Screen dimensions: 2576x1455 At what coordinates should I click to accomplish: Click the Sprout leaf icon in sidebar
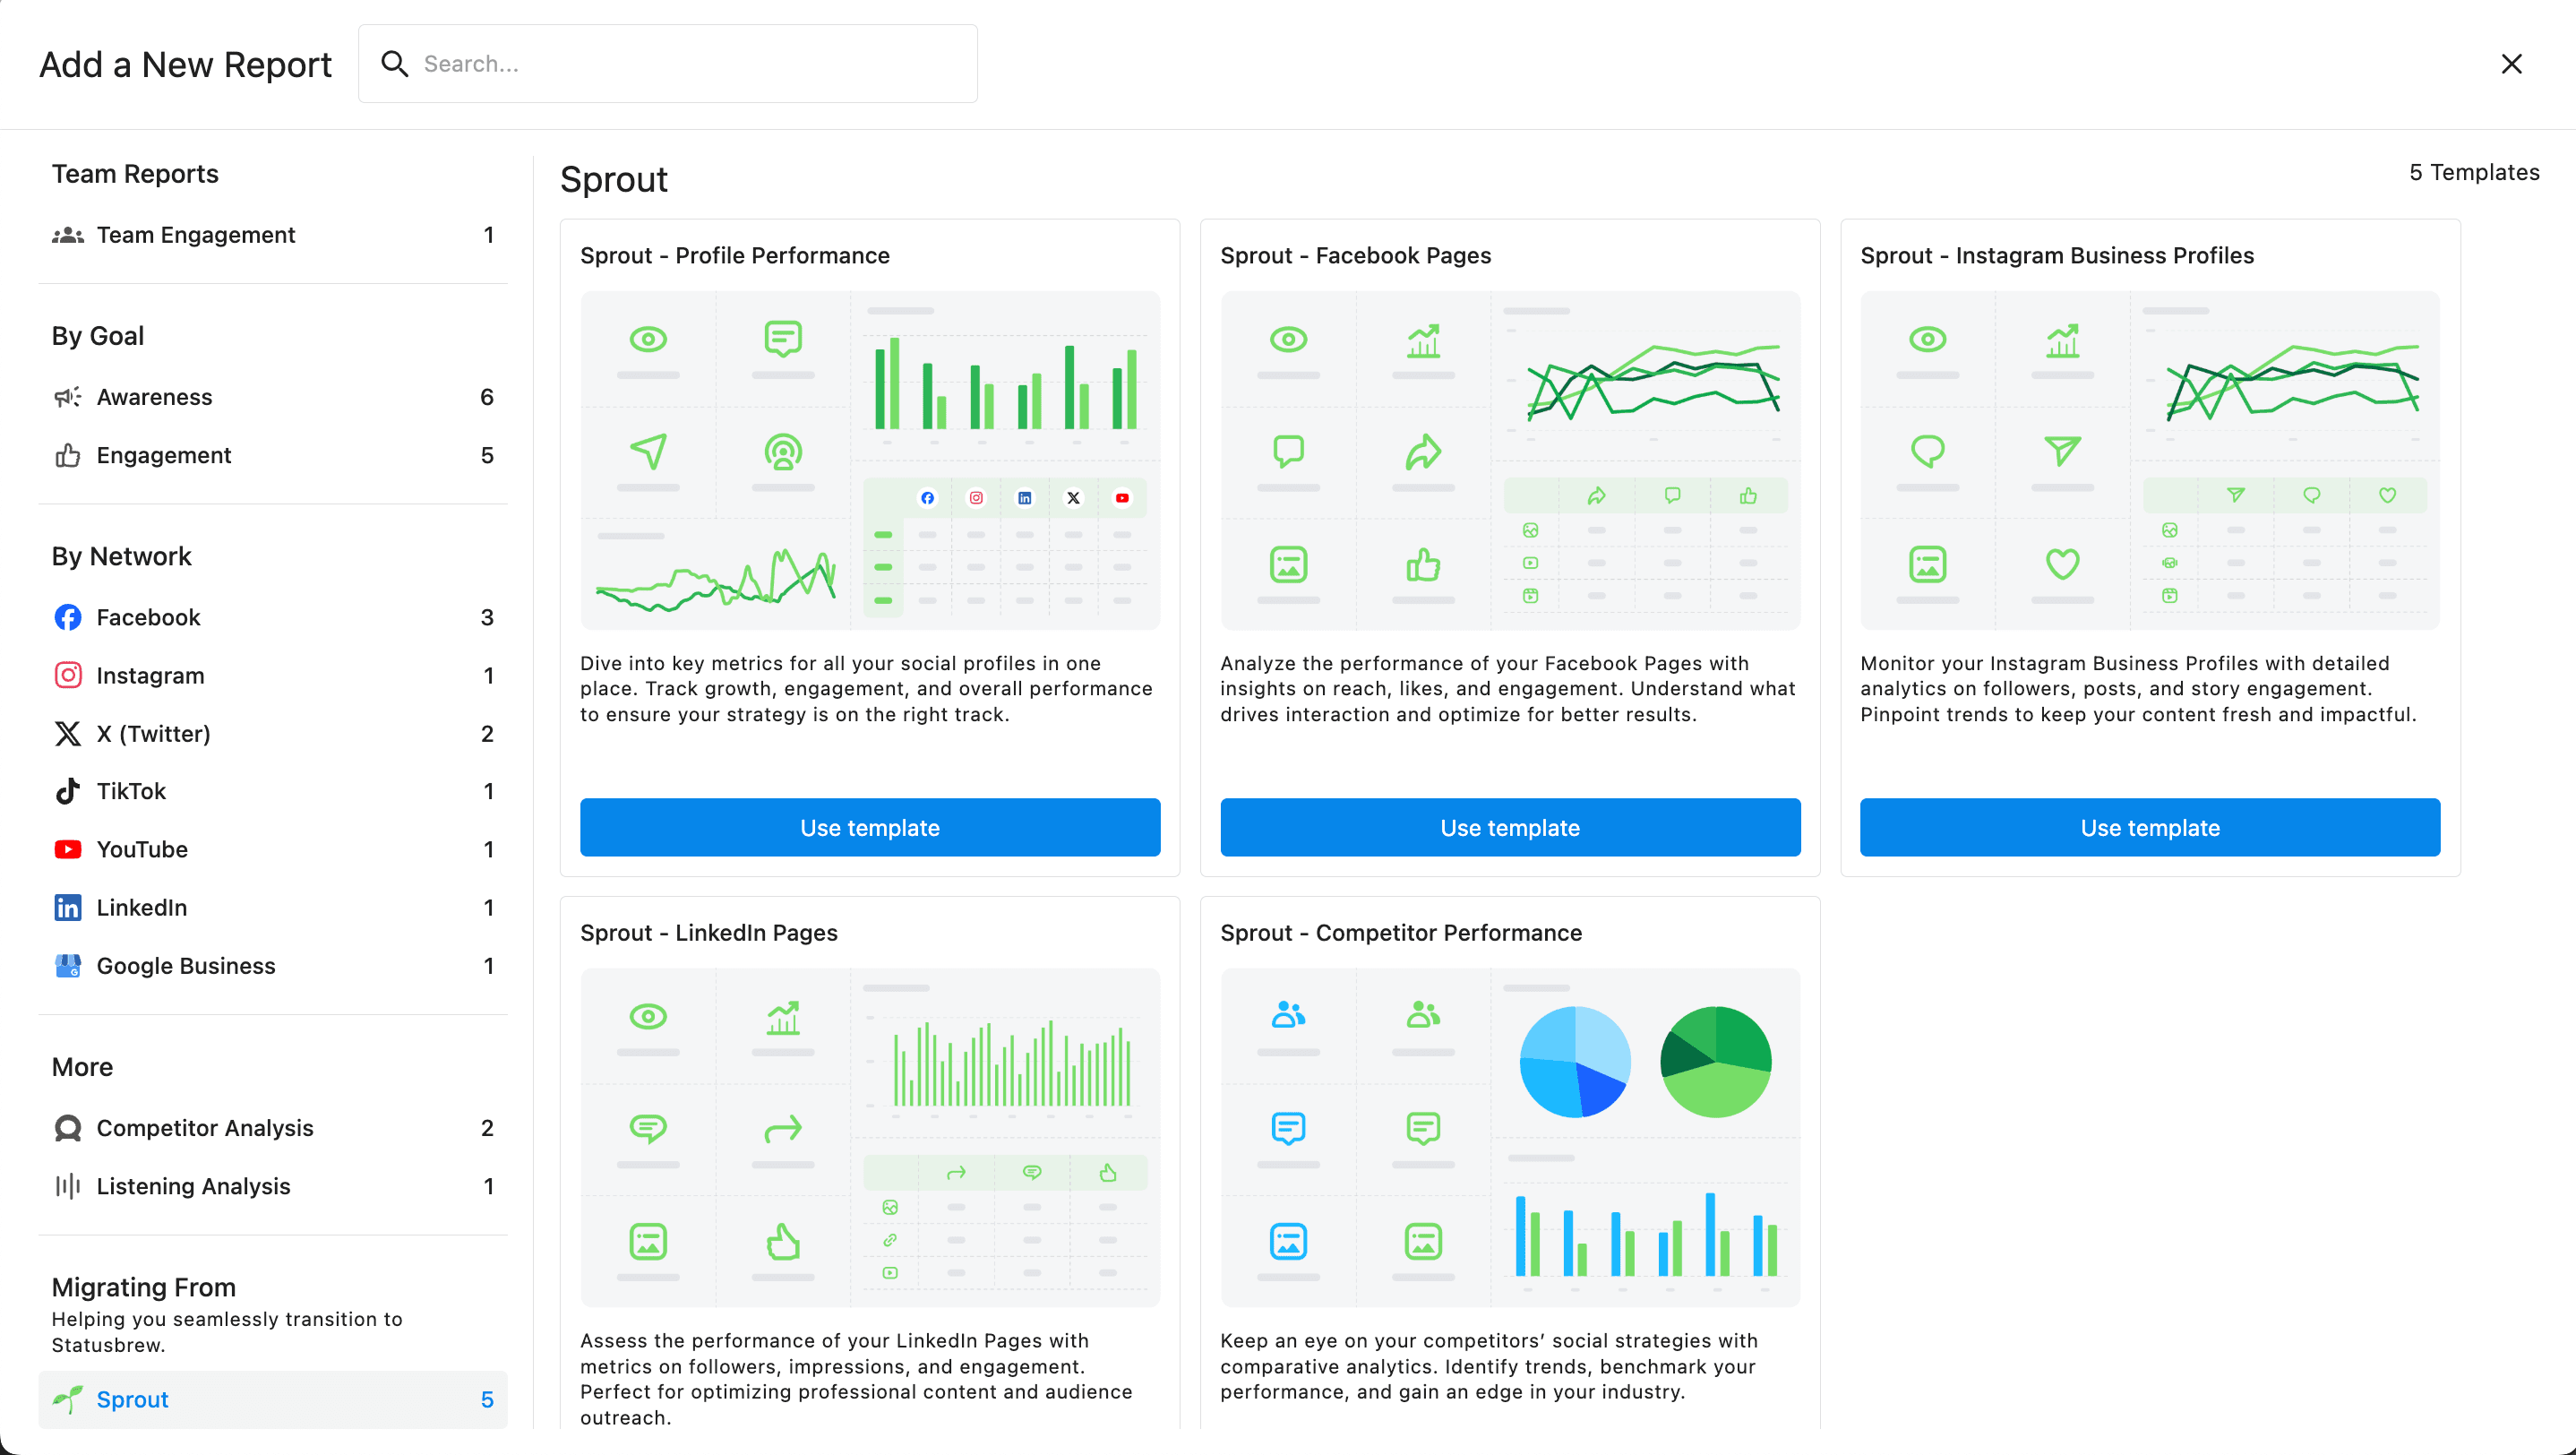67,1400
